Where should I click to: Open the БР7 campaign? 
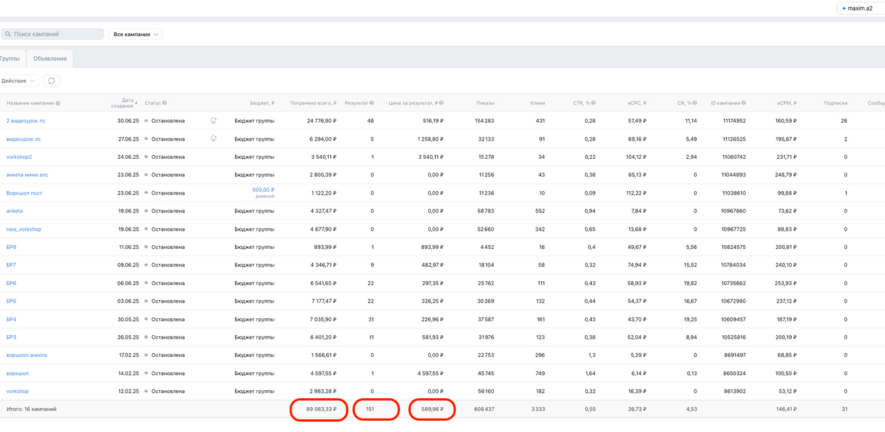click(11, 265)
